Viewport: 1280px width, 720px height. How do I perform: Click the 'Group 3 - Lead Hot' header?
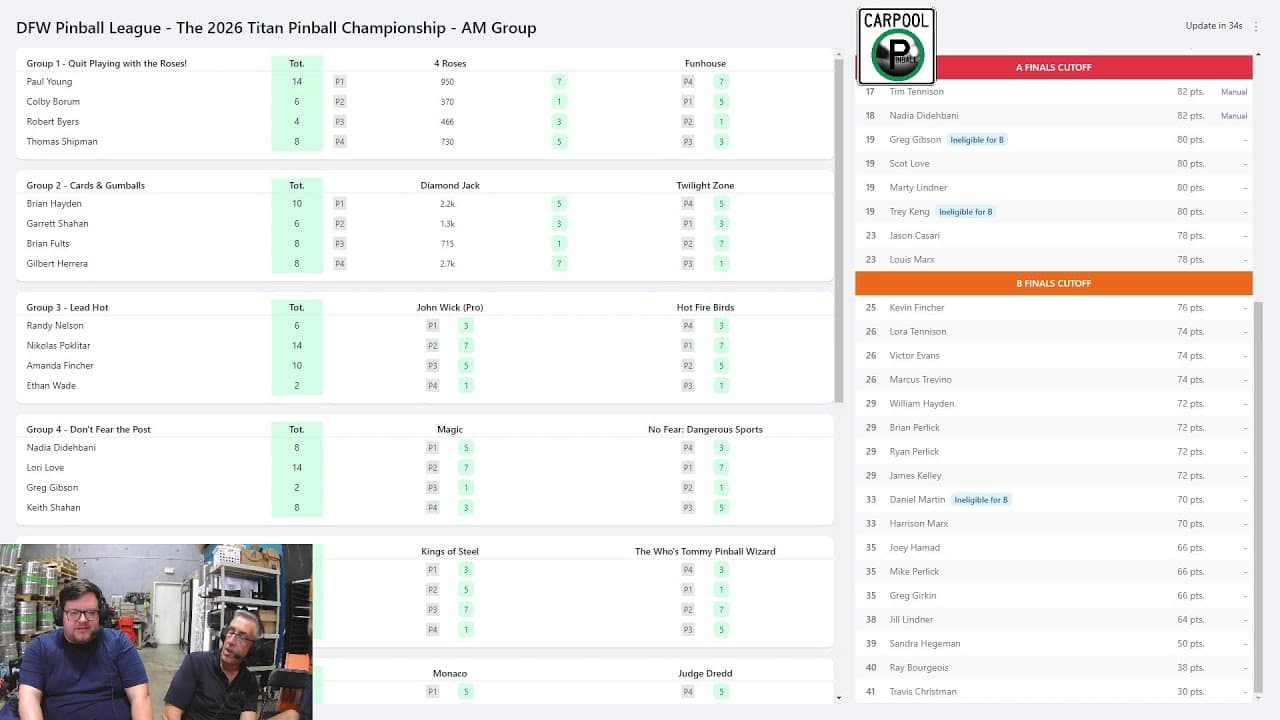(x=68, y=308)
